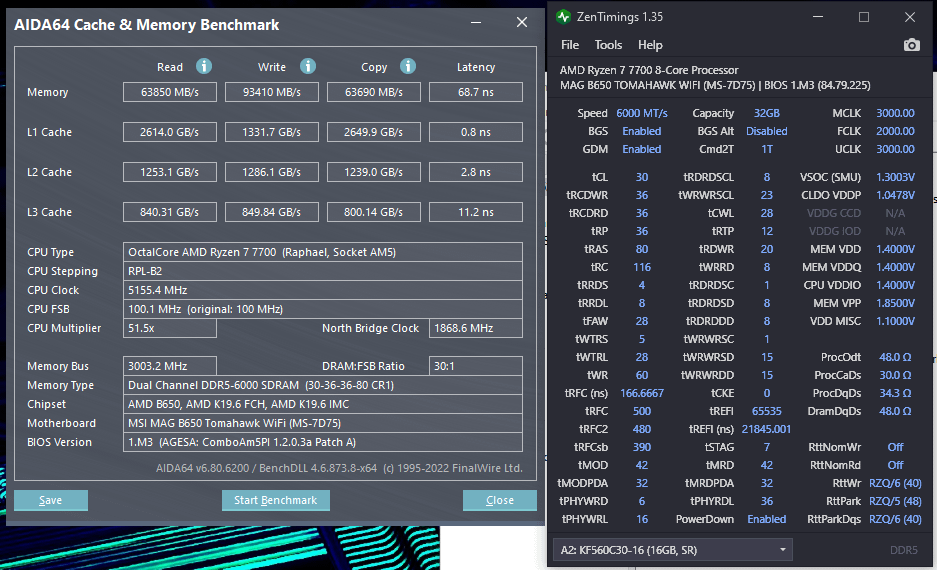Click the CPU Stepping field RPL-B2

pyautogui.click(x=323, y=271)
